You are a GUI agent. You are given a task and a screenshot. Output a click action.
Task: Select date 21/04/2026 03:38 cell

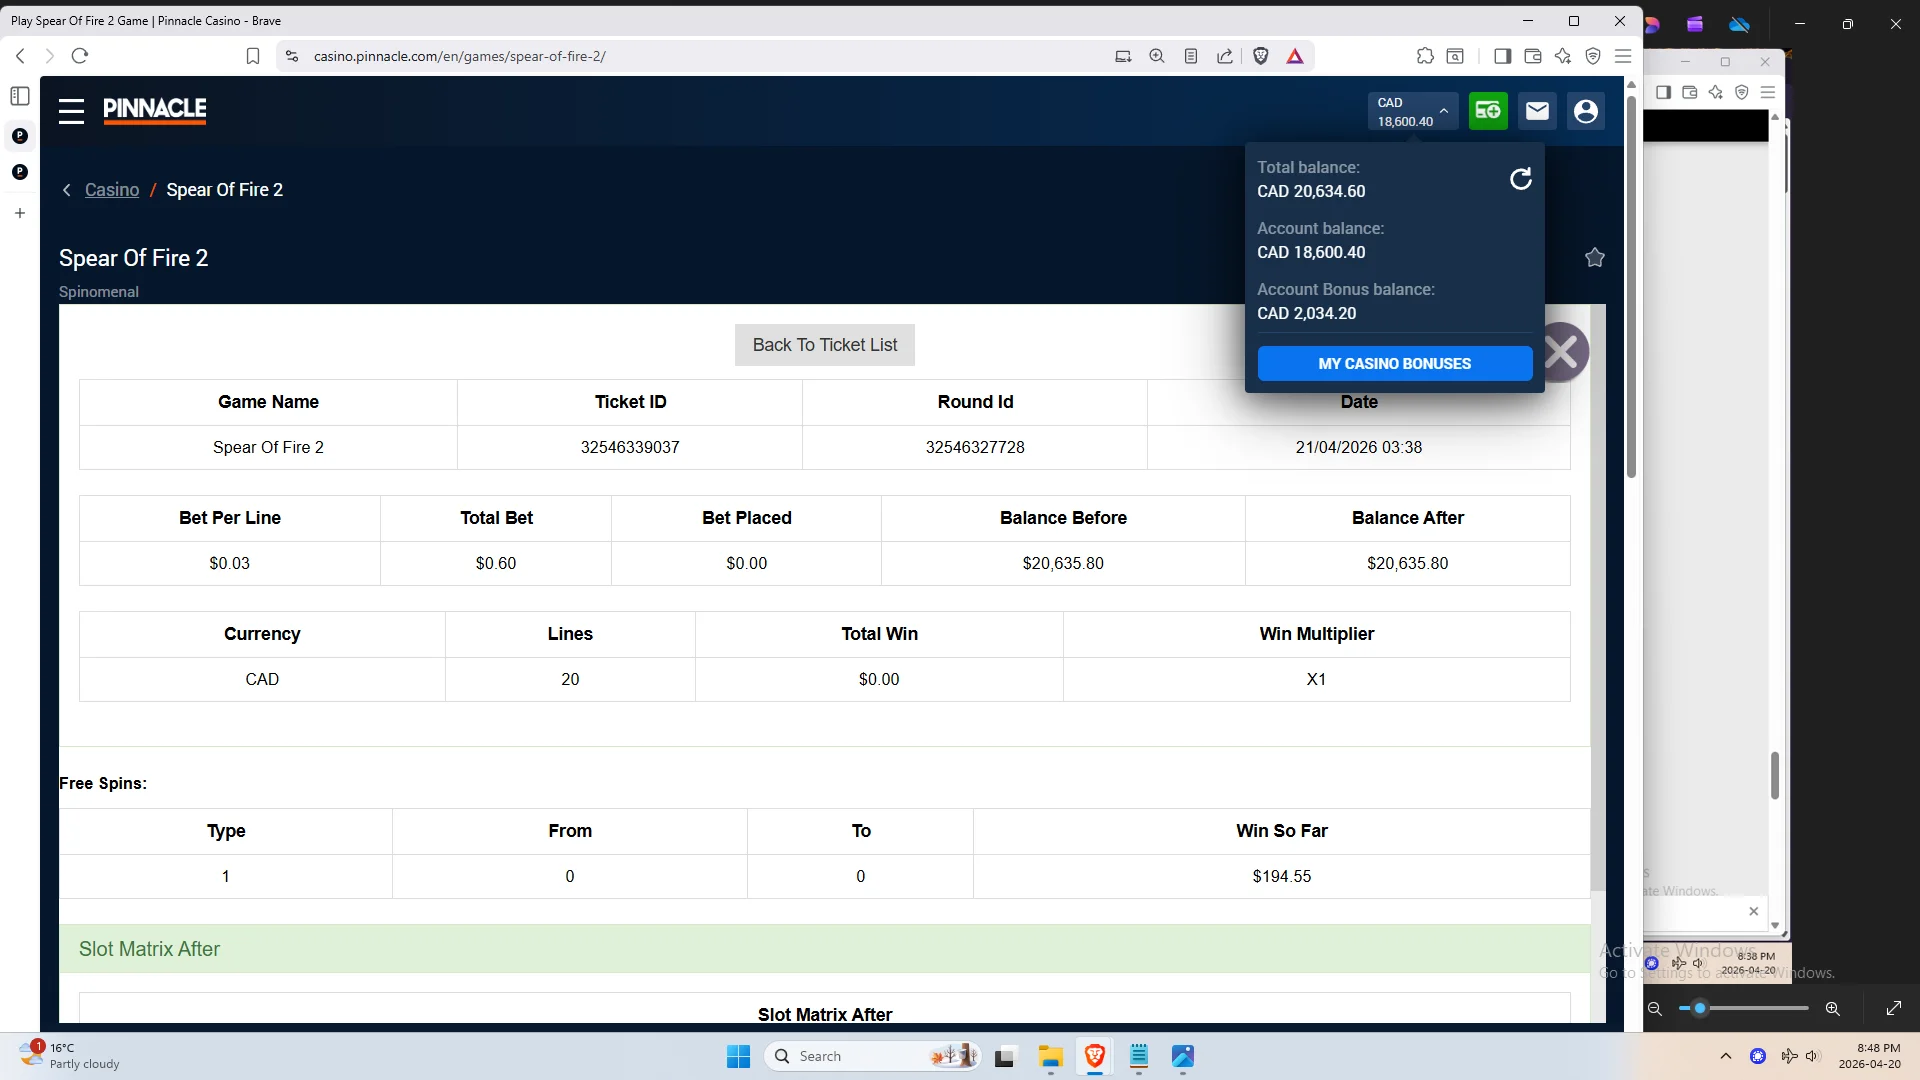tap(1358, 447)
